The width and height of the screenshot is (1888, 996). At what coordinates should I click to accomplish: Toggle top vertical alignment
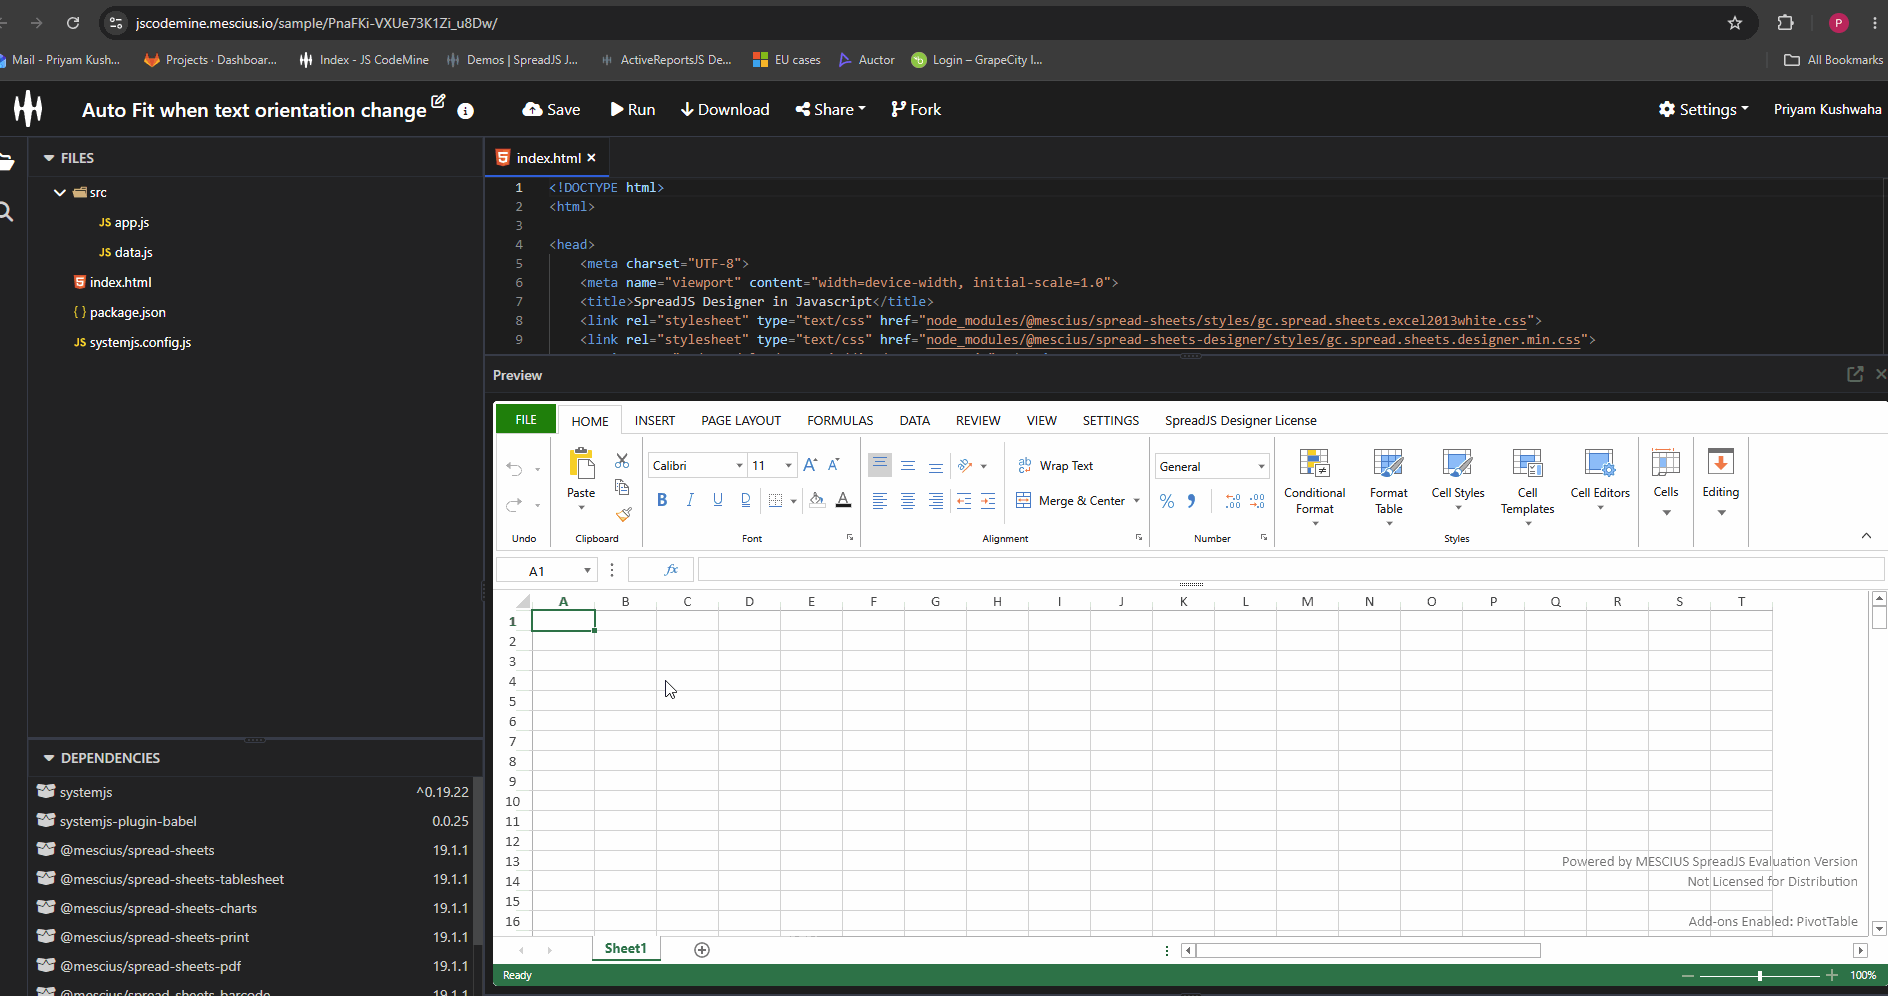point(880,465)
